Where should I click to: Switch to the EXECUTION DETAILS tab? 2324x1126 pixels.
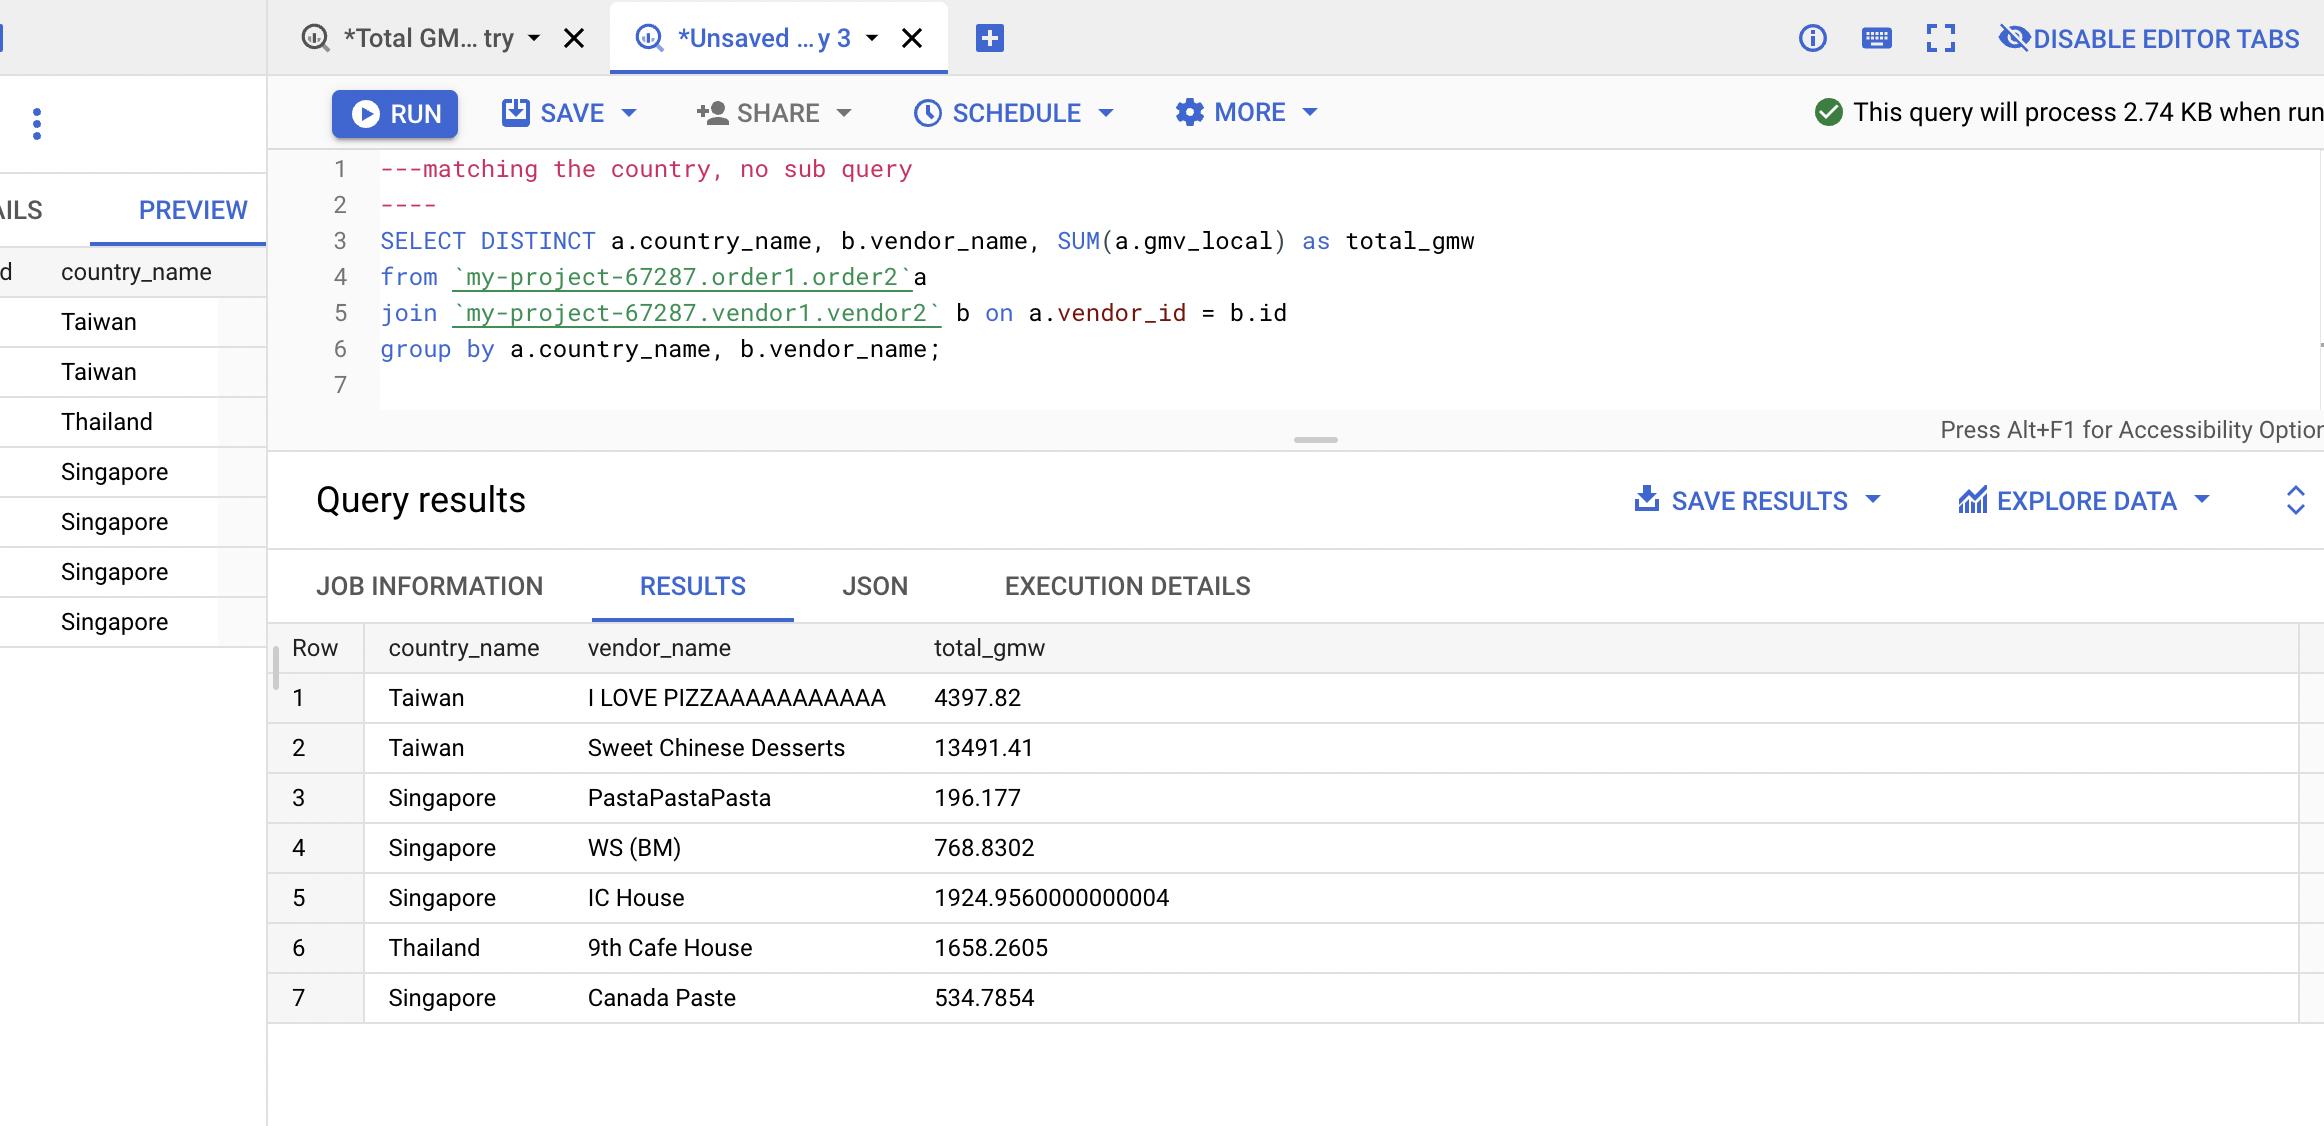(1127, 586)
